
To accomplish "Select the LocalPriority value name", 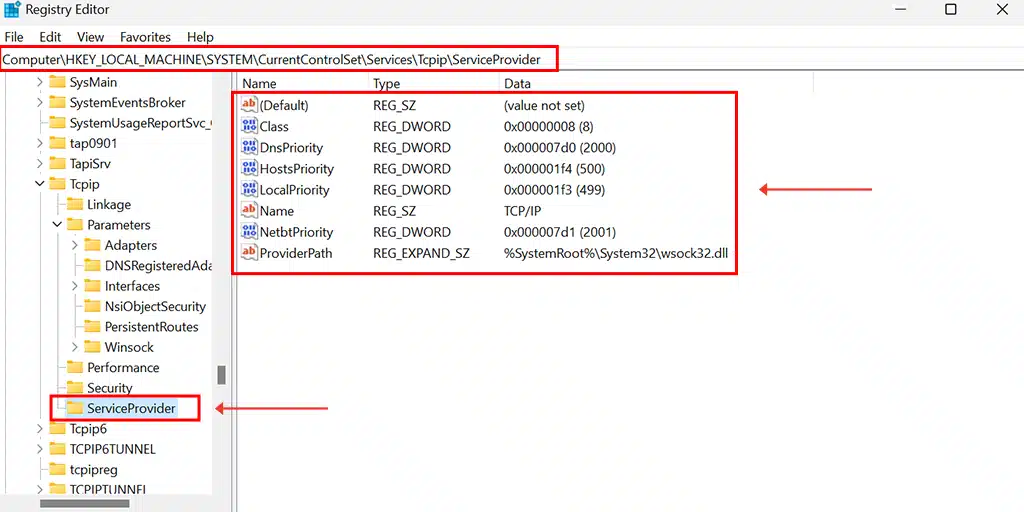I will 295,190.
